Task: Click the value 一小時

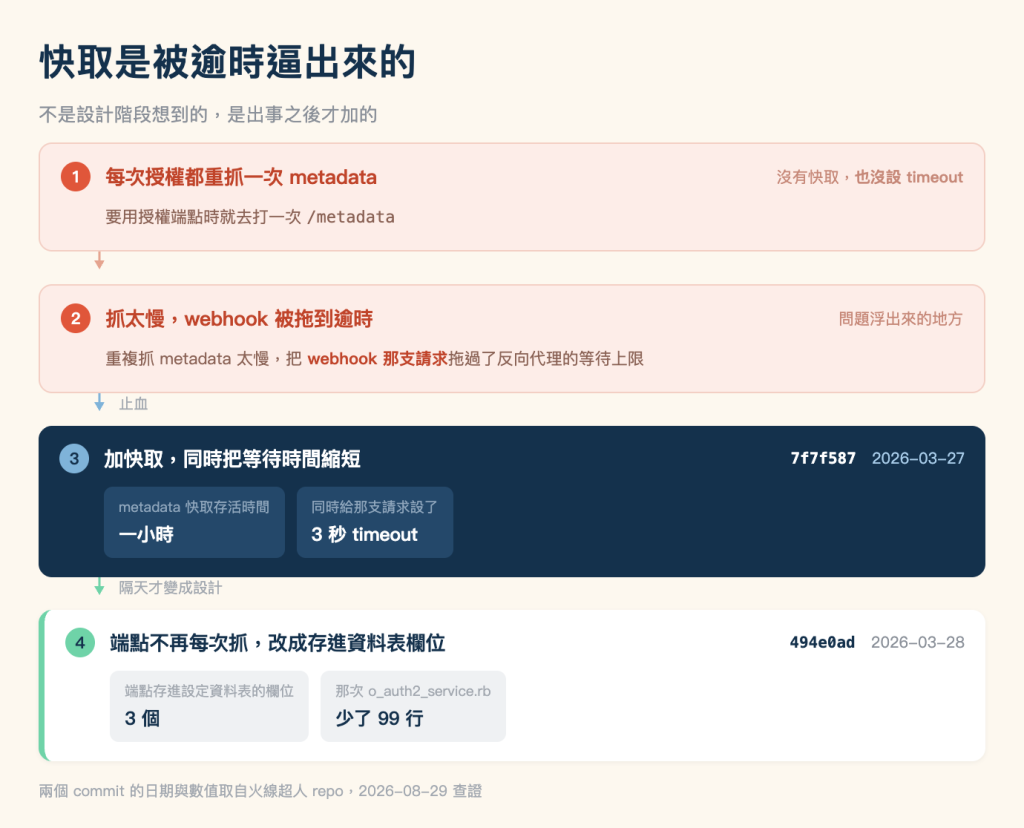Action: click(x=146, y=534)
